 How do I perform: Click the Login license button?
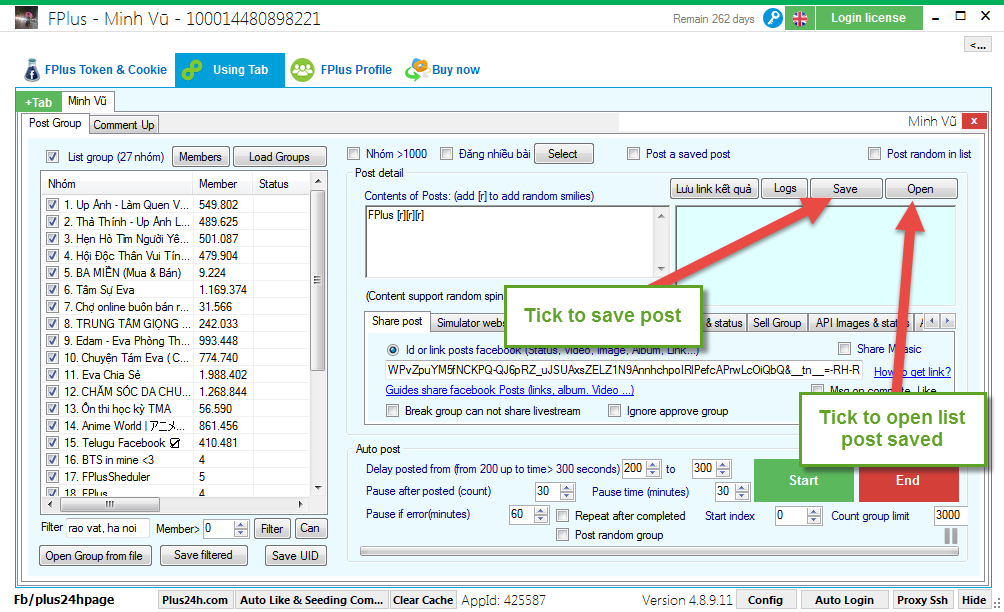tap(868, 18)
